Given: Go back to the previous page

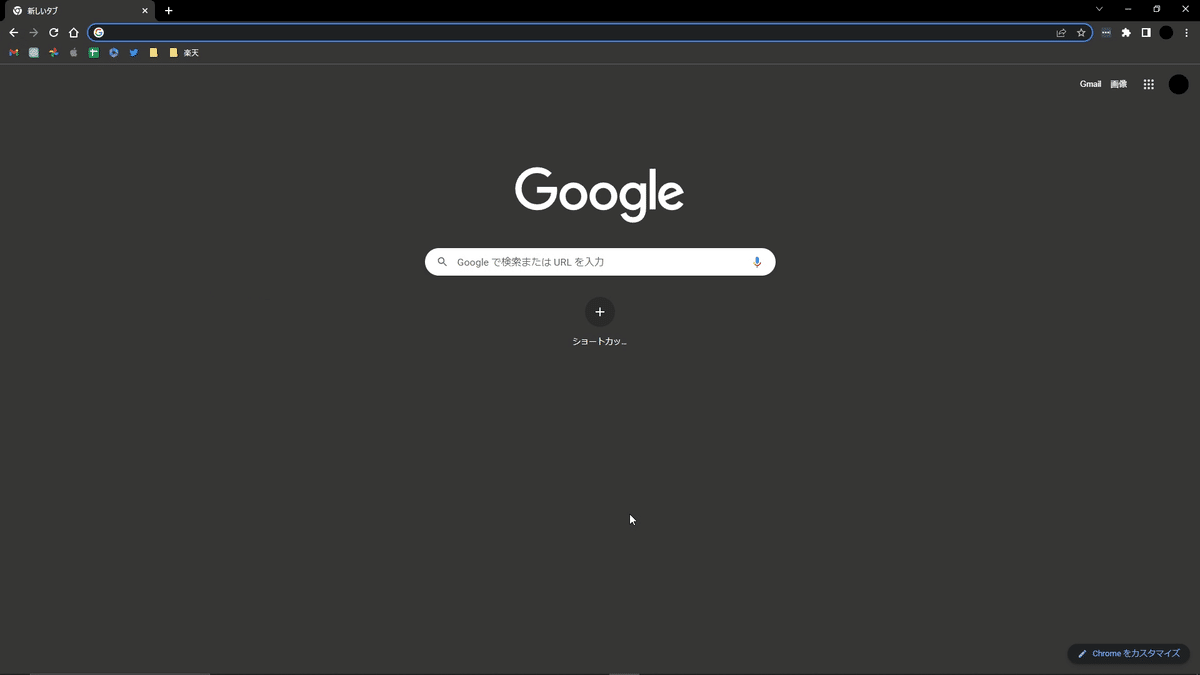Looking at the screenshot, I should coord(14,33).
